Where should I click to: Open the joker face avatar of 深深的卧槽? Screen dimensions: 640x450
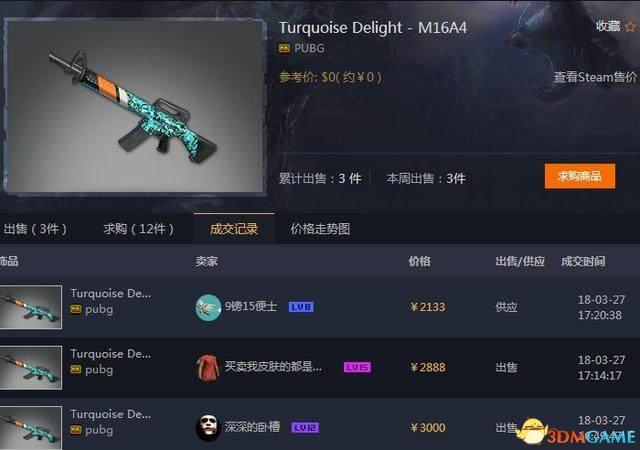(208, 428)
